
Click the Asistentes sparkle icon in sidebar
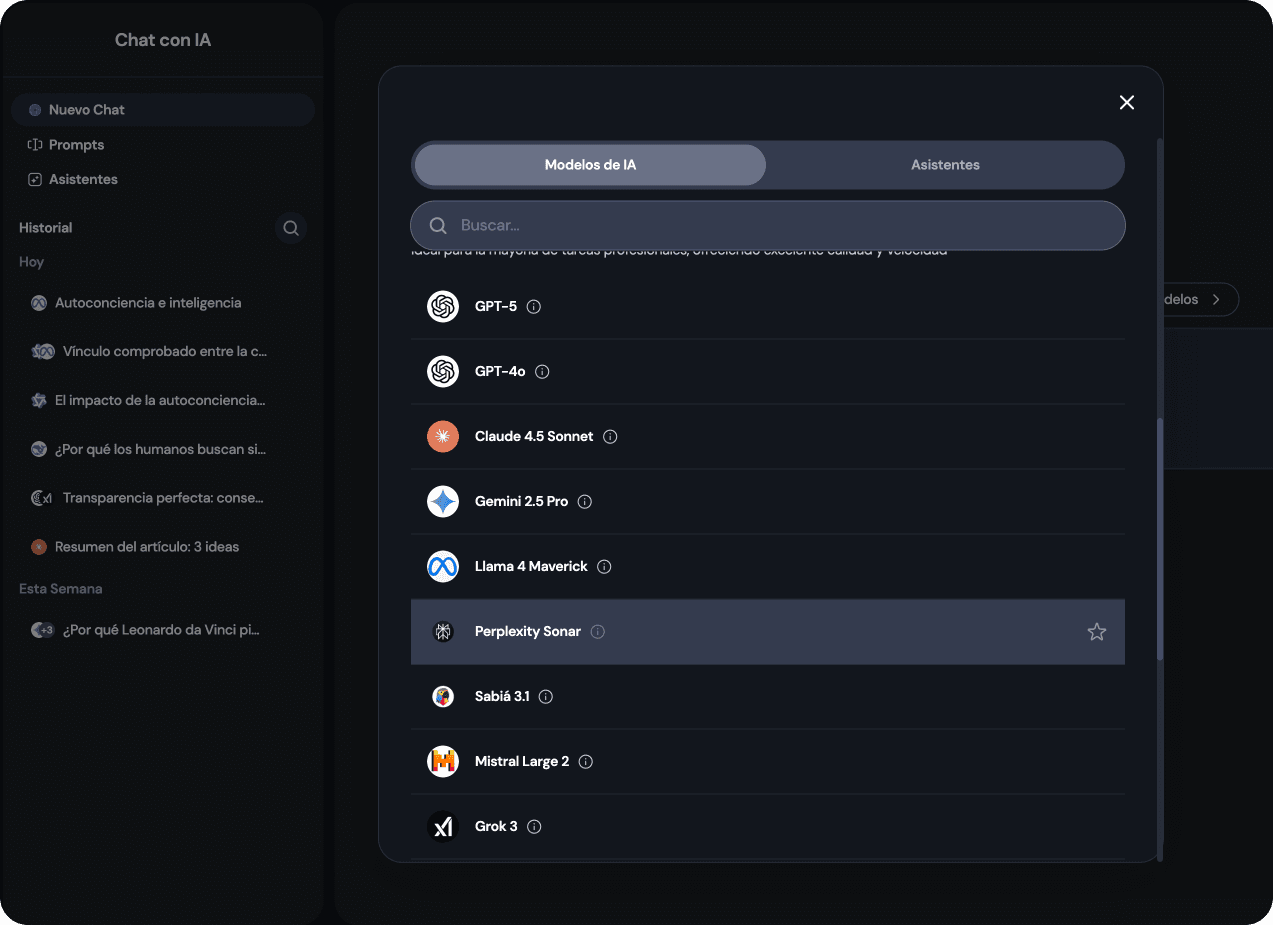click(x=35, y=180)
